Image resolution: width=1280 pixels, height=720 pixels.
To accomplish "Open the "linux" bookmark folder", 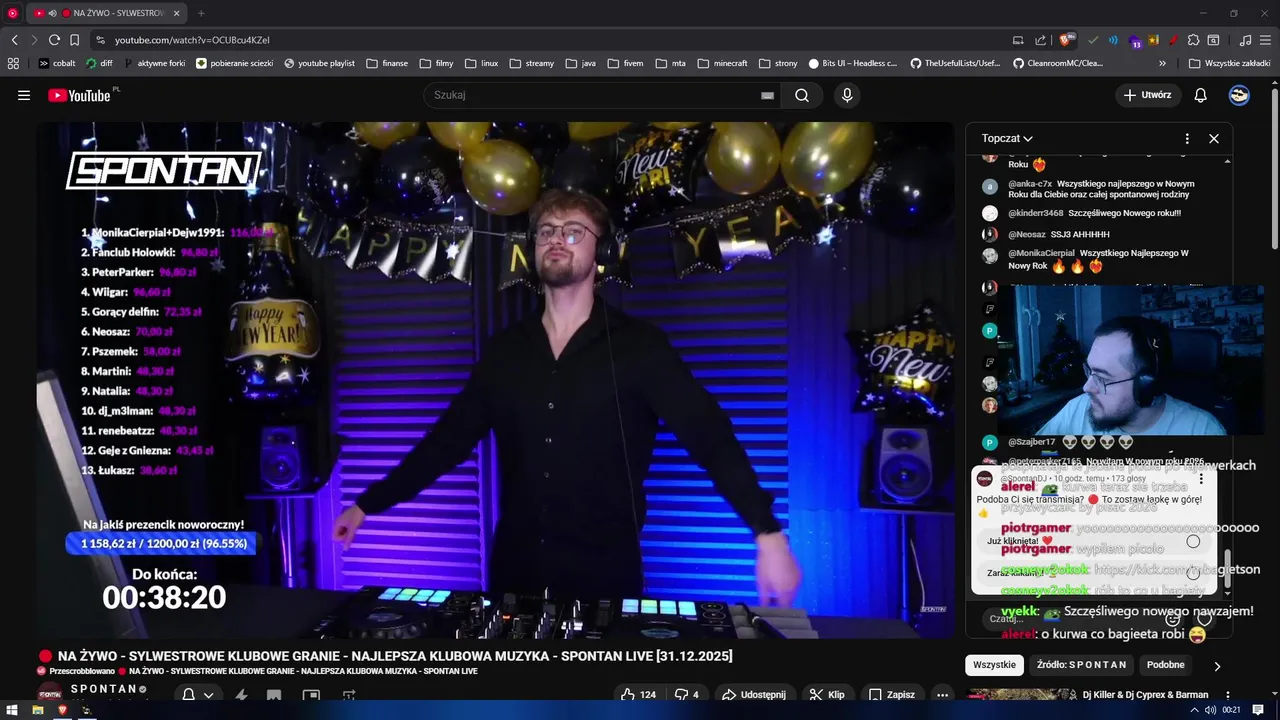I will pos(482,63).
